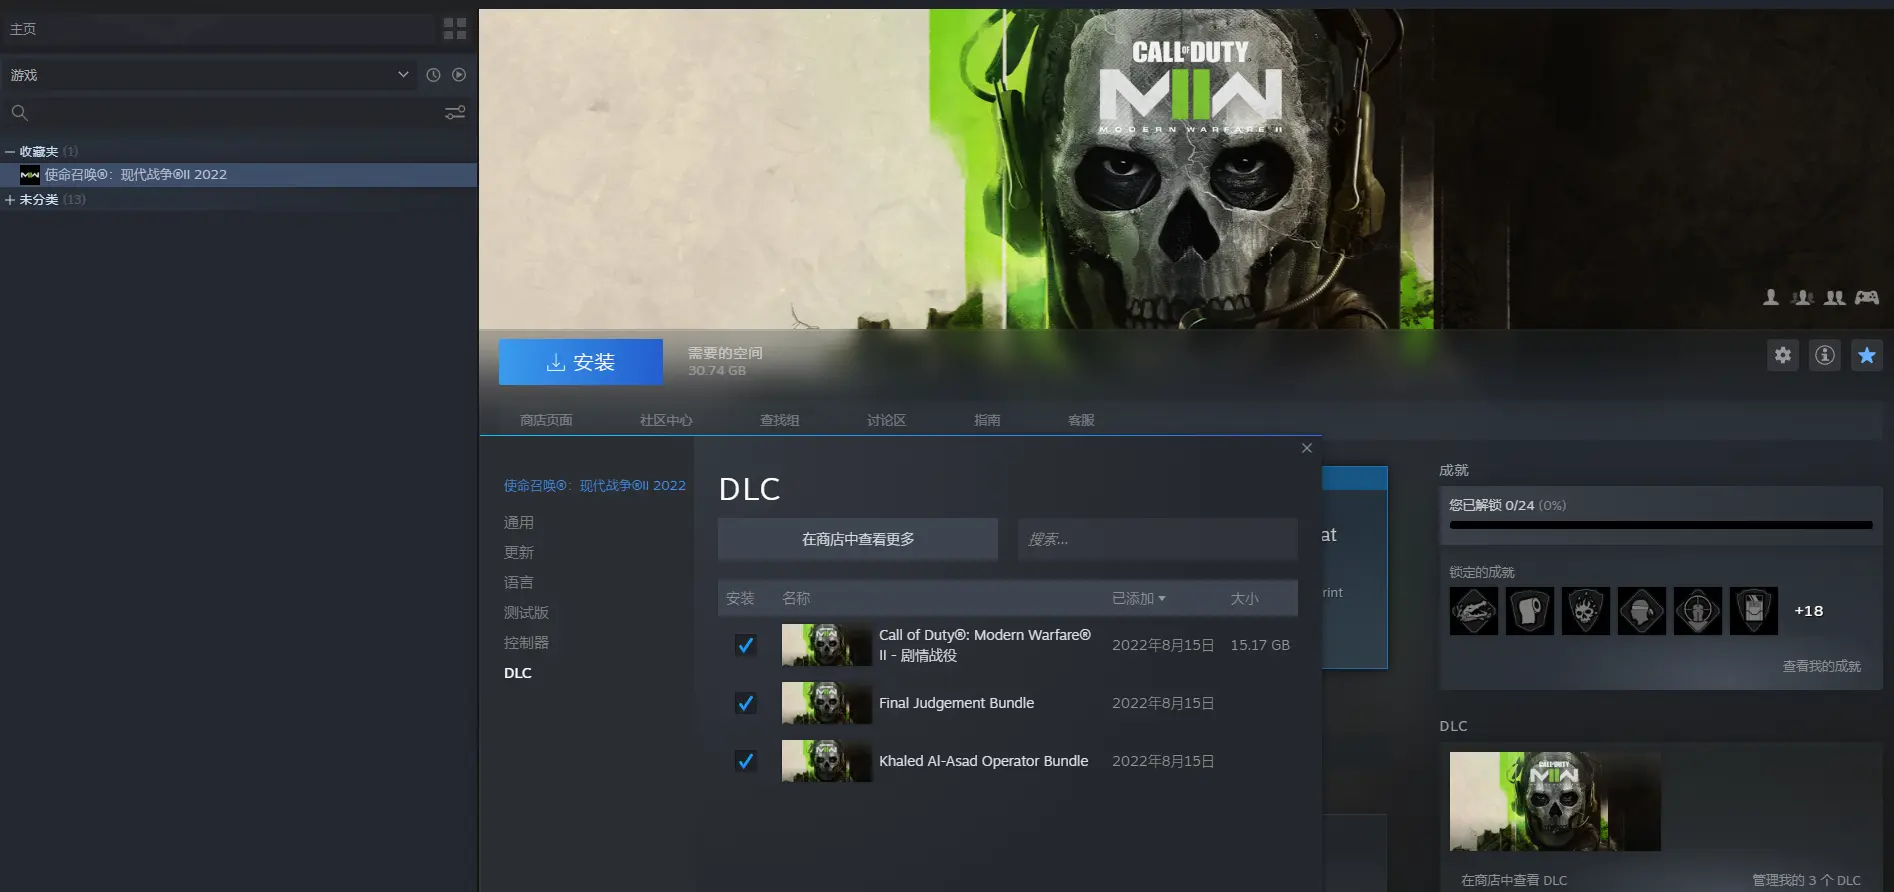Screen dimensions: 1894x892
Task: Expand the 未分类 category
Action: pyautogui.click(x=10, y=200)
